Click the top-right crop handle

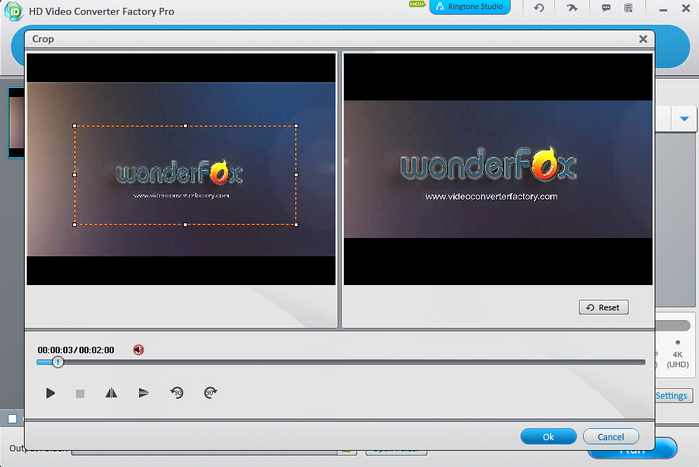pos(296,126)
